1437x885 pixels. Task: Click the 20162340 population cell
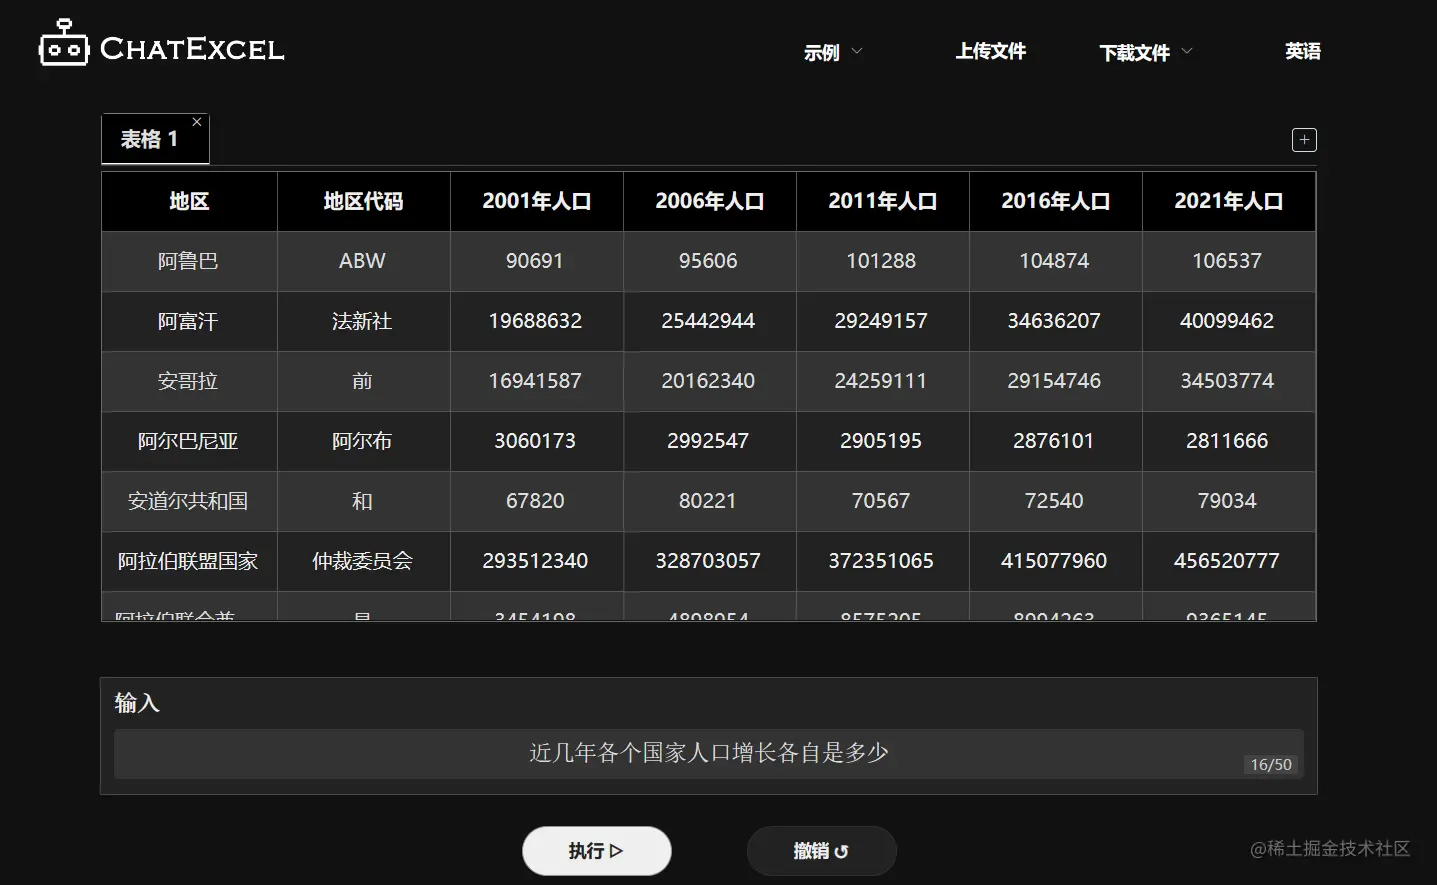709,381
